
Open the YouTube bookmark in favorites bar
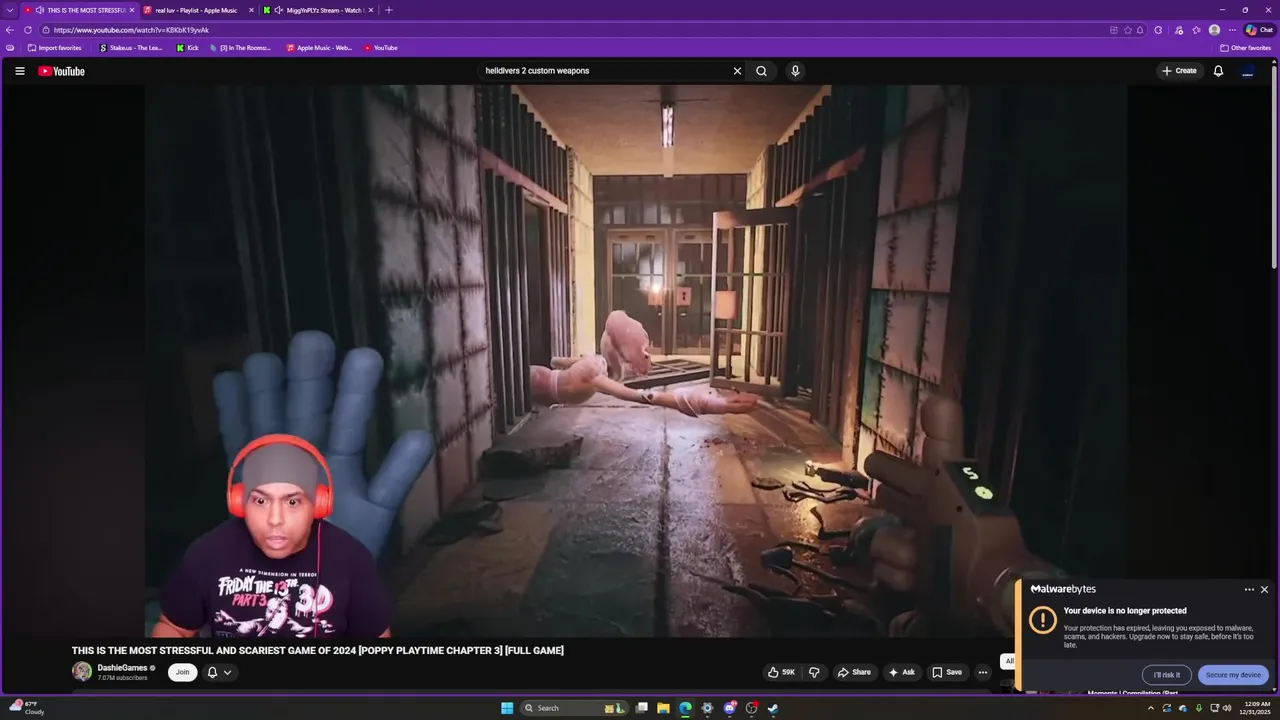381,48
